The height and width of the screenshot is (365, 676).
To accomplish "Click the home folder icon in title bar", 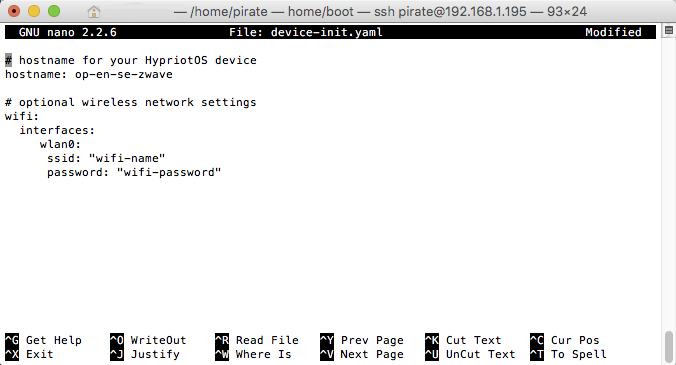I will click(x=94, y=12).
